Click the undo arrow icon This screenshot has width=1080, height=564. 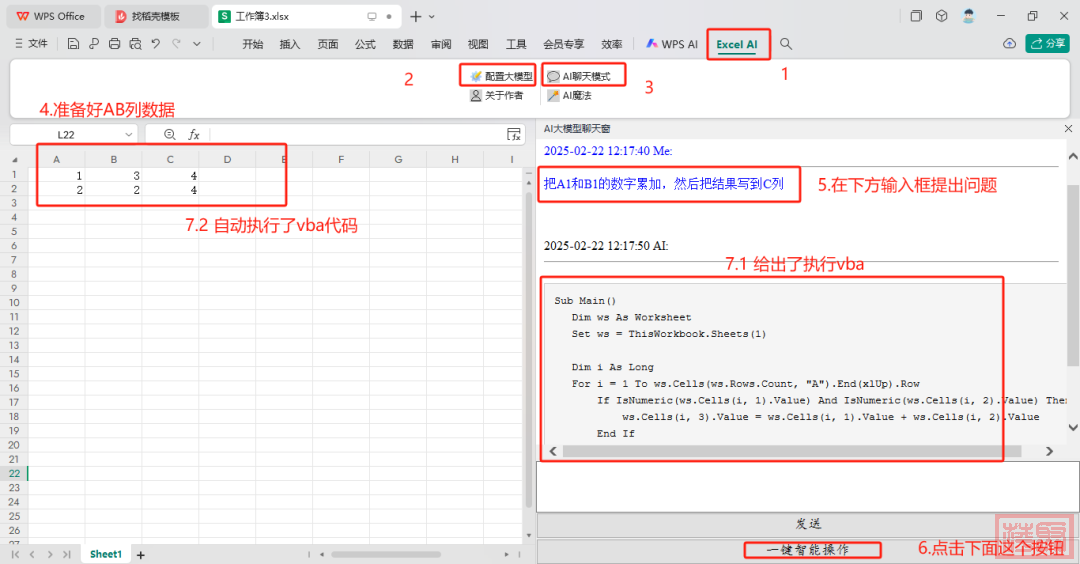[155, 44]
